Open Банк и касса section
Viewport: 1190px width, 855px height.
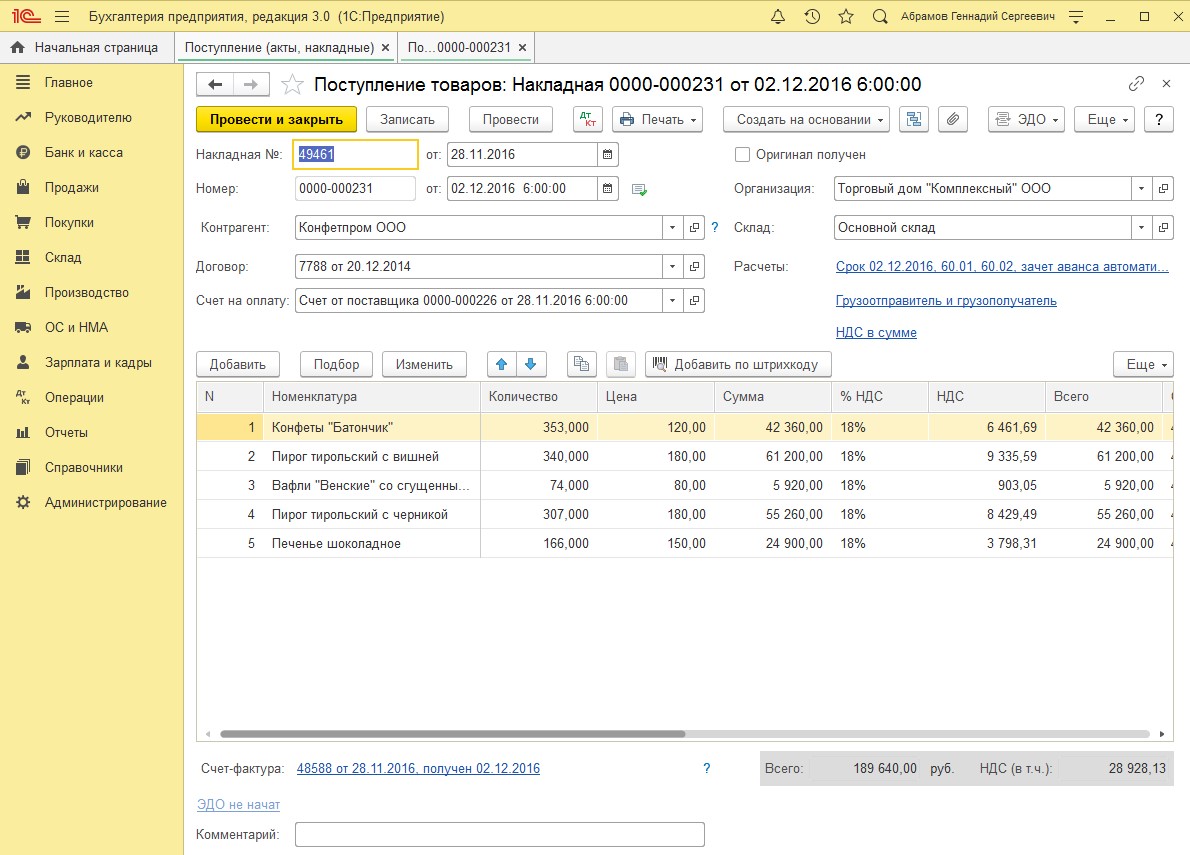click(x=83, y=152)
